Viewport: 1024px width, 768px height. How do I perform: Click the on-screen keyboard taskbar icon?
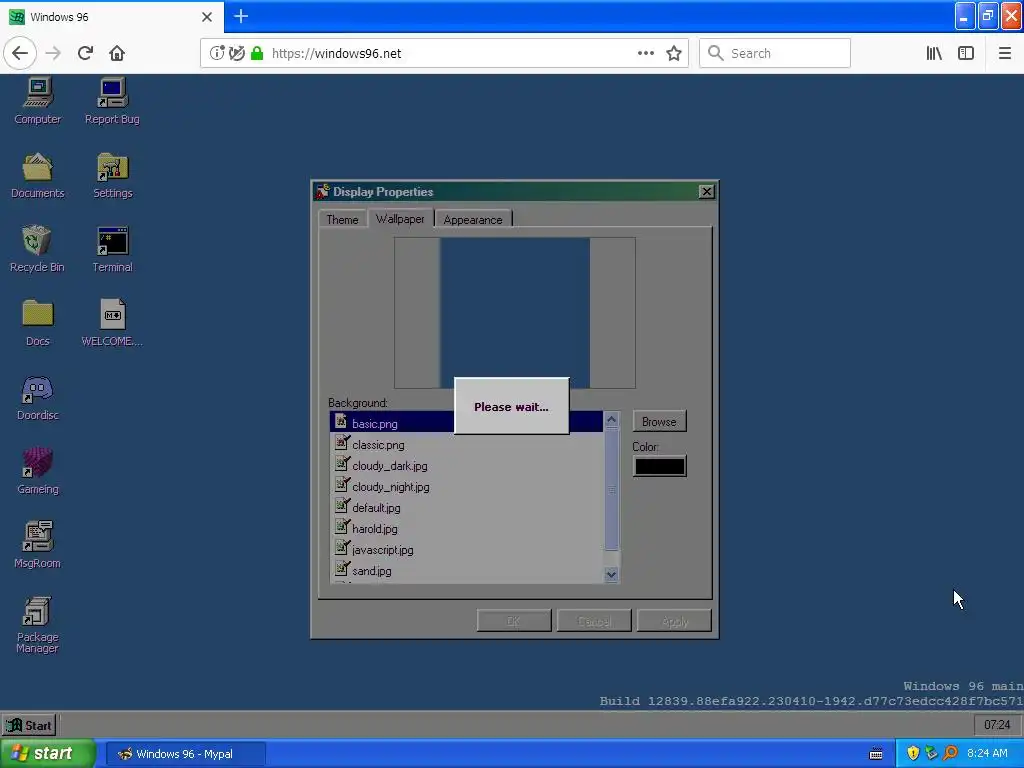point(876,754)
